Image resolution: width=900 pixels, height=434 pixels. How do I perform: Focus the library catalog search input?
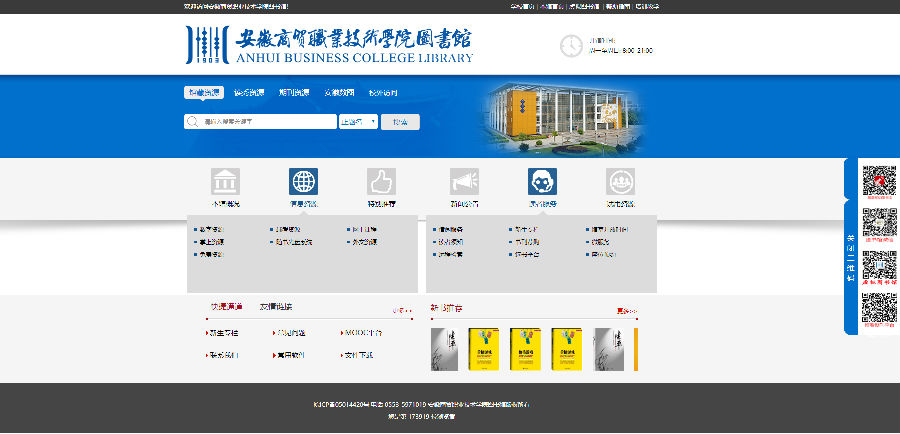click(x=267, y=122)
